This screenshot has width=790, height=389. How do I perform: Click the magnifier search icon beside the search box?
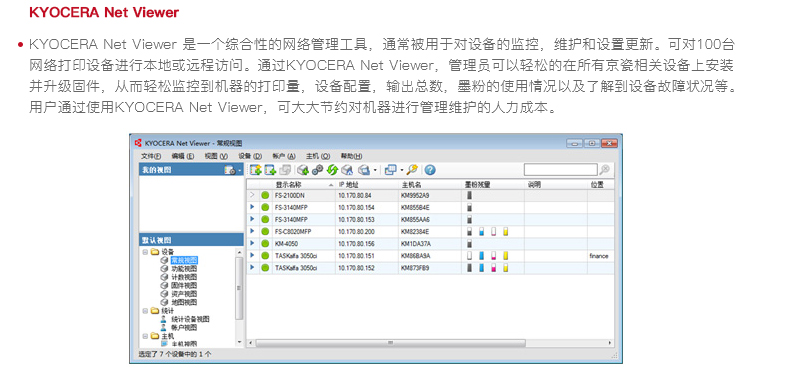(x=605, y=170)
